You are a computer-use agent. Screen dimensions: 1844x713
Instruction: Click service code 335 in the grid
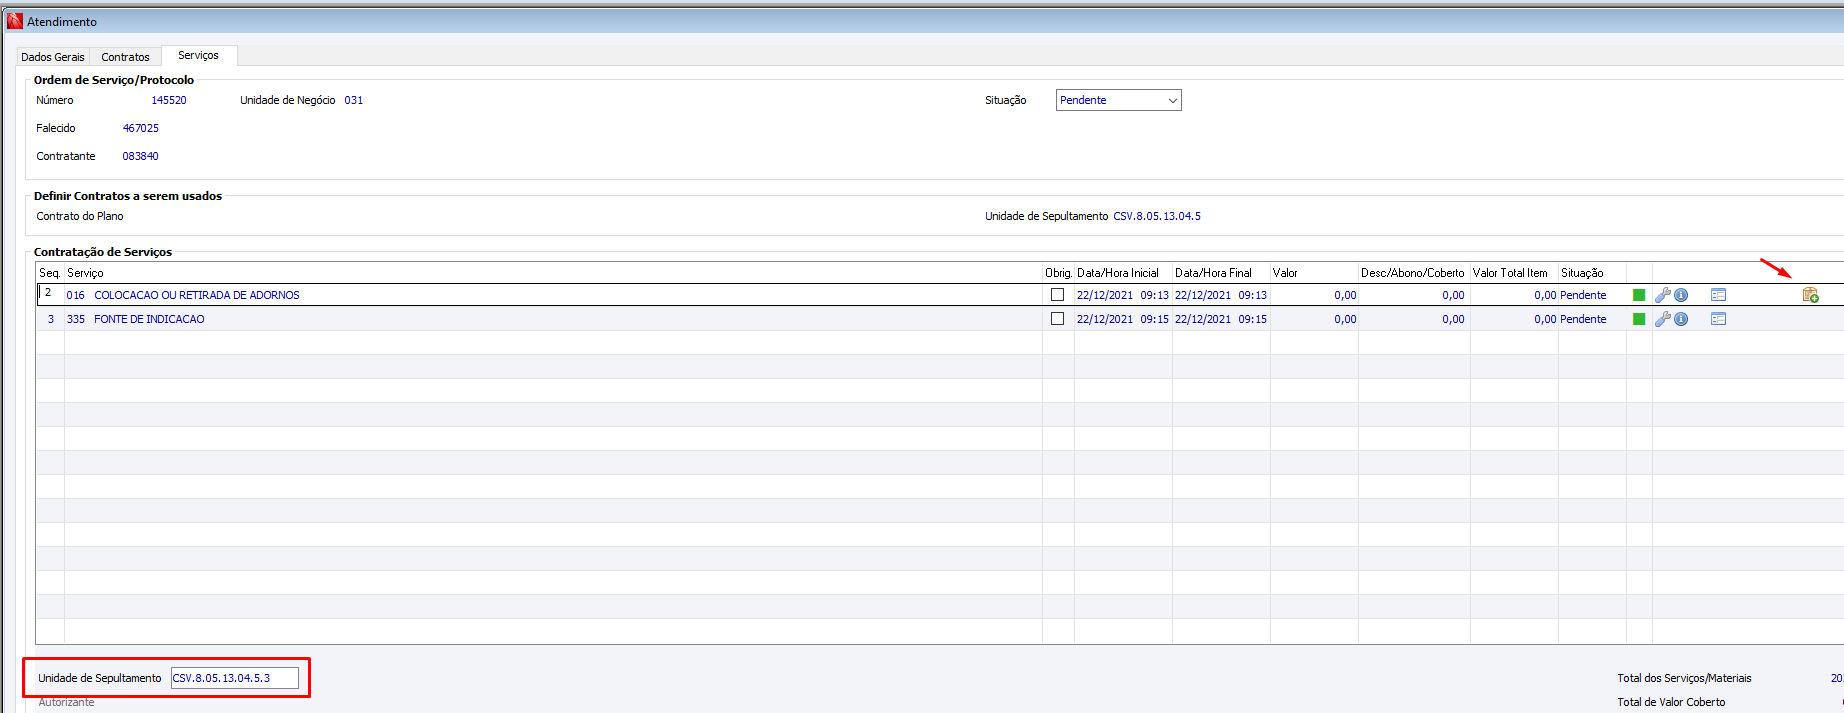(76, 319)
